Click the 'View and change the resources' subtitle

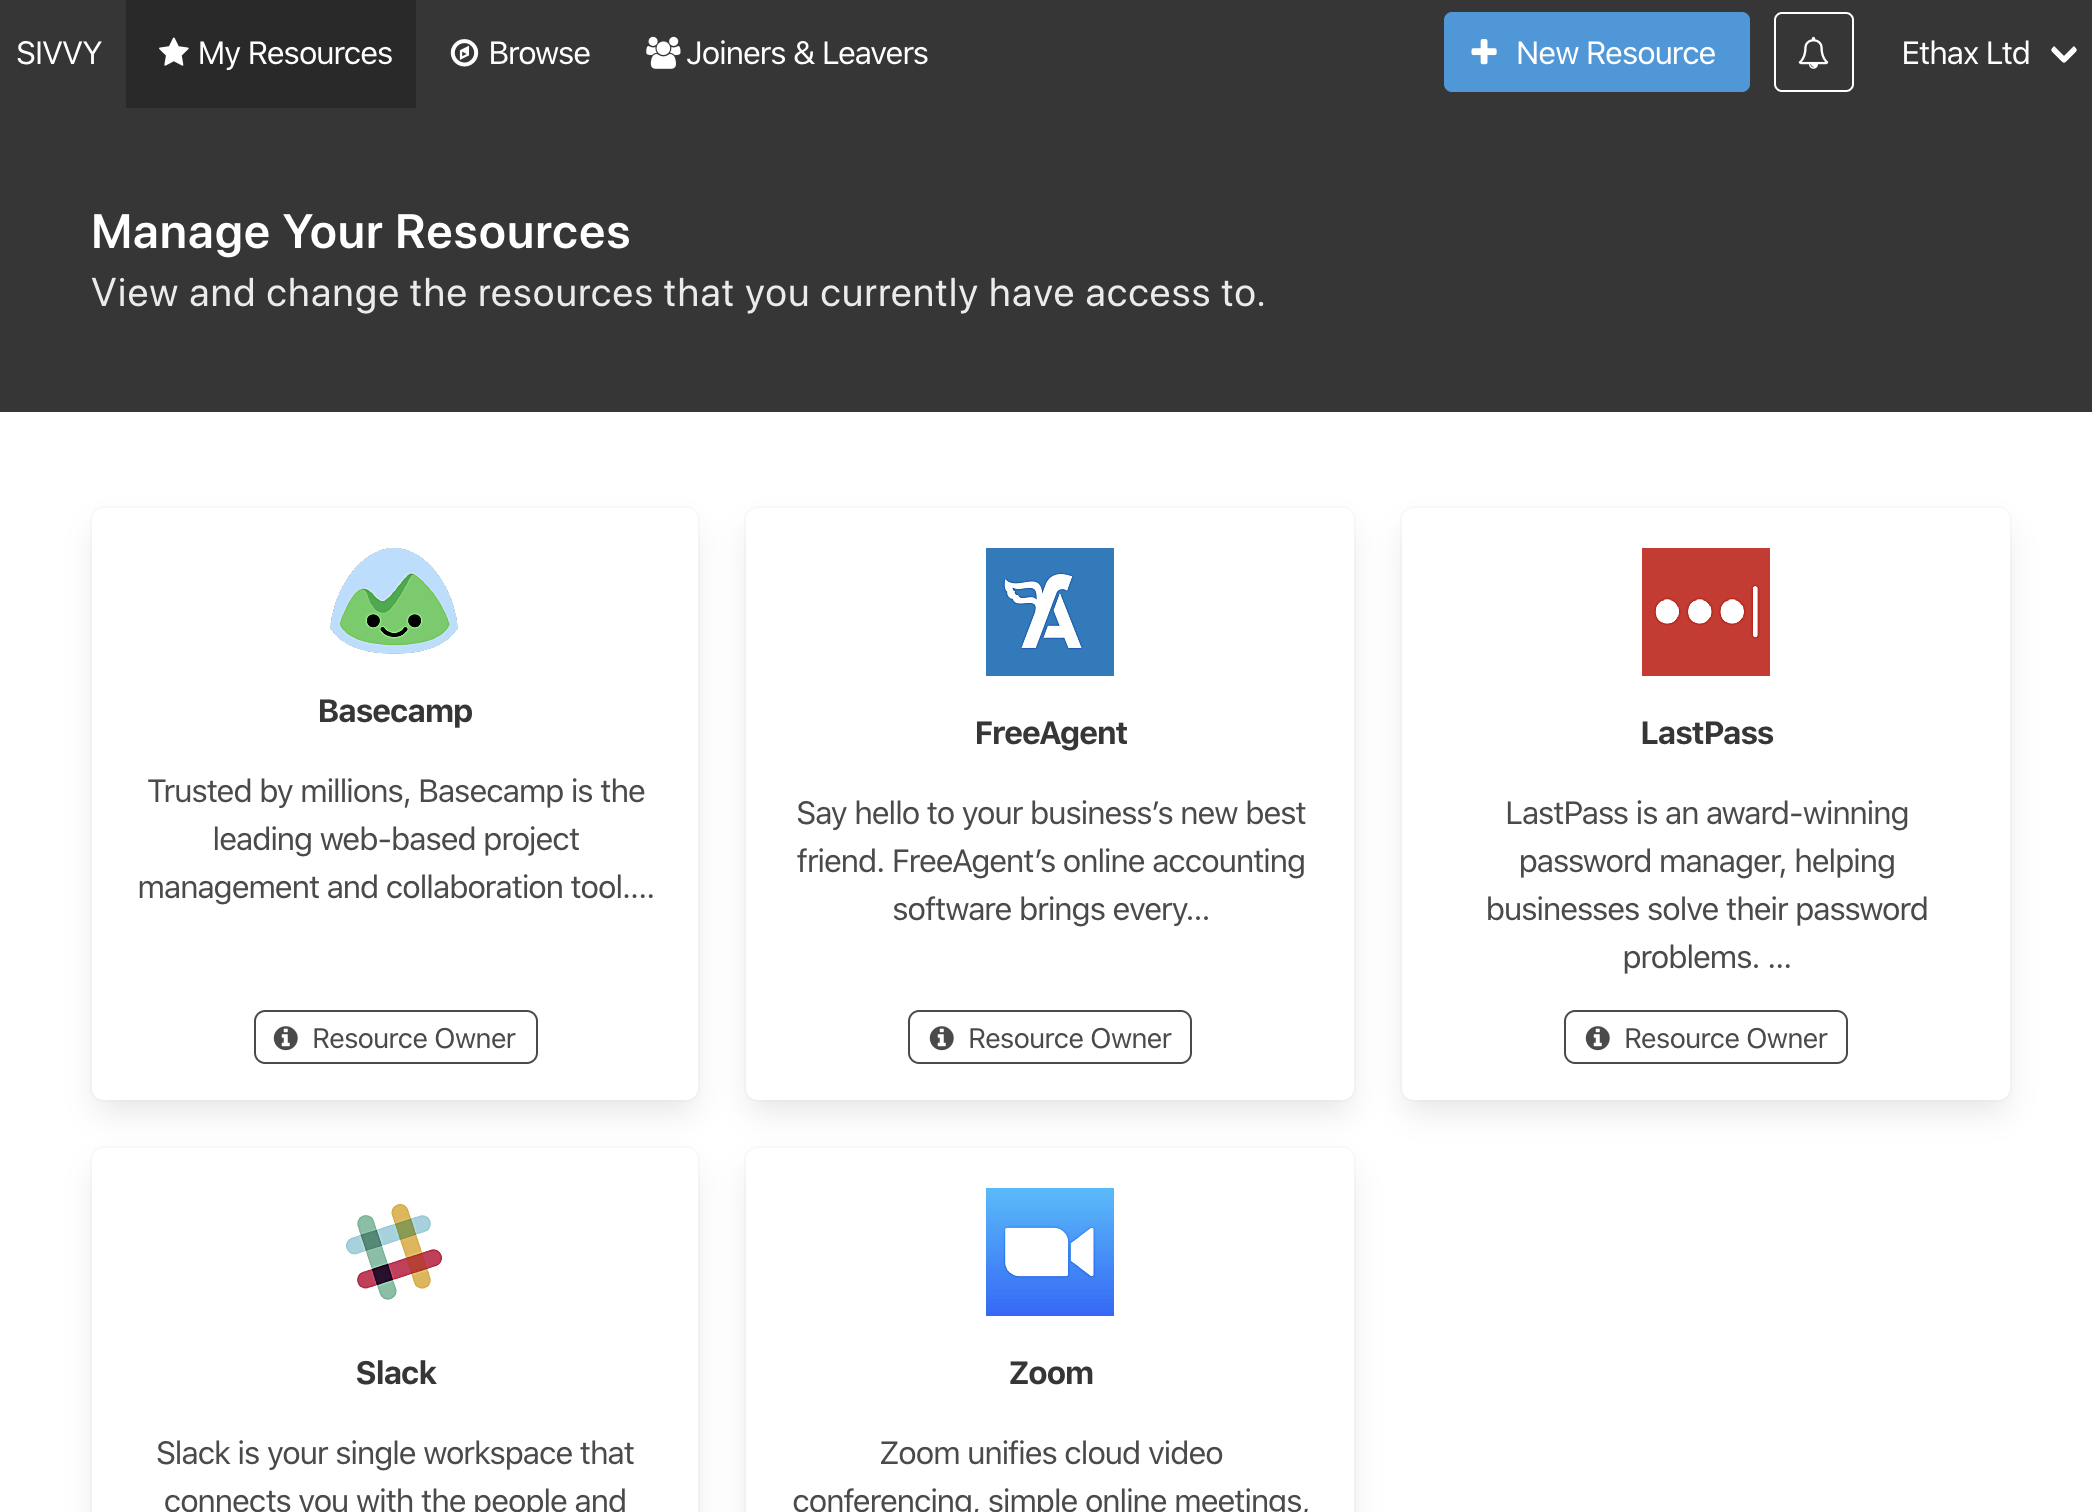[678, 293]
